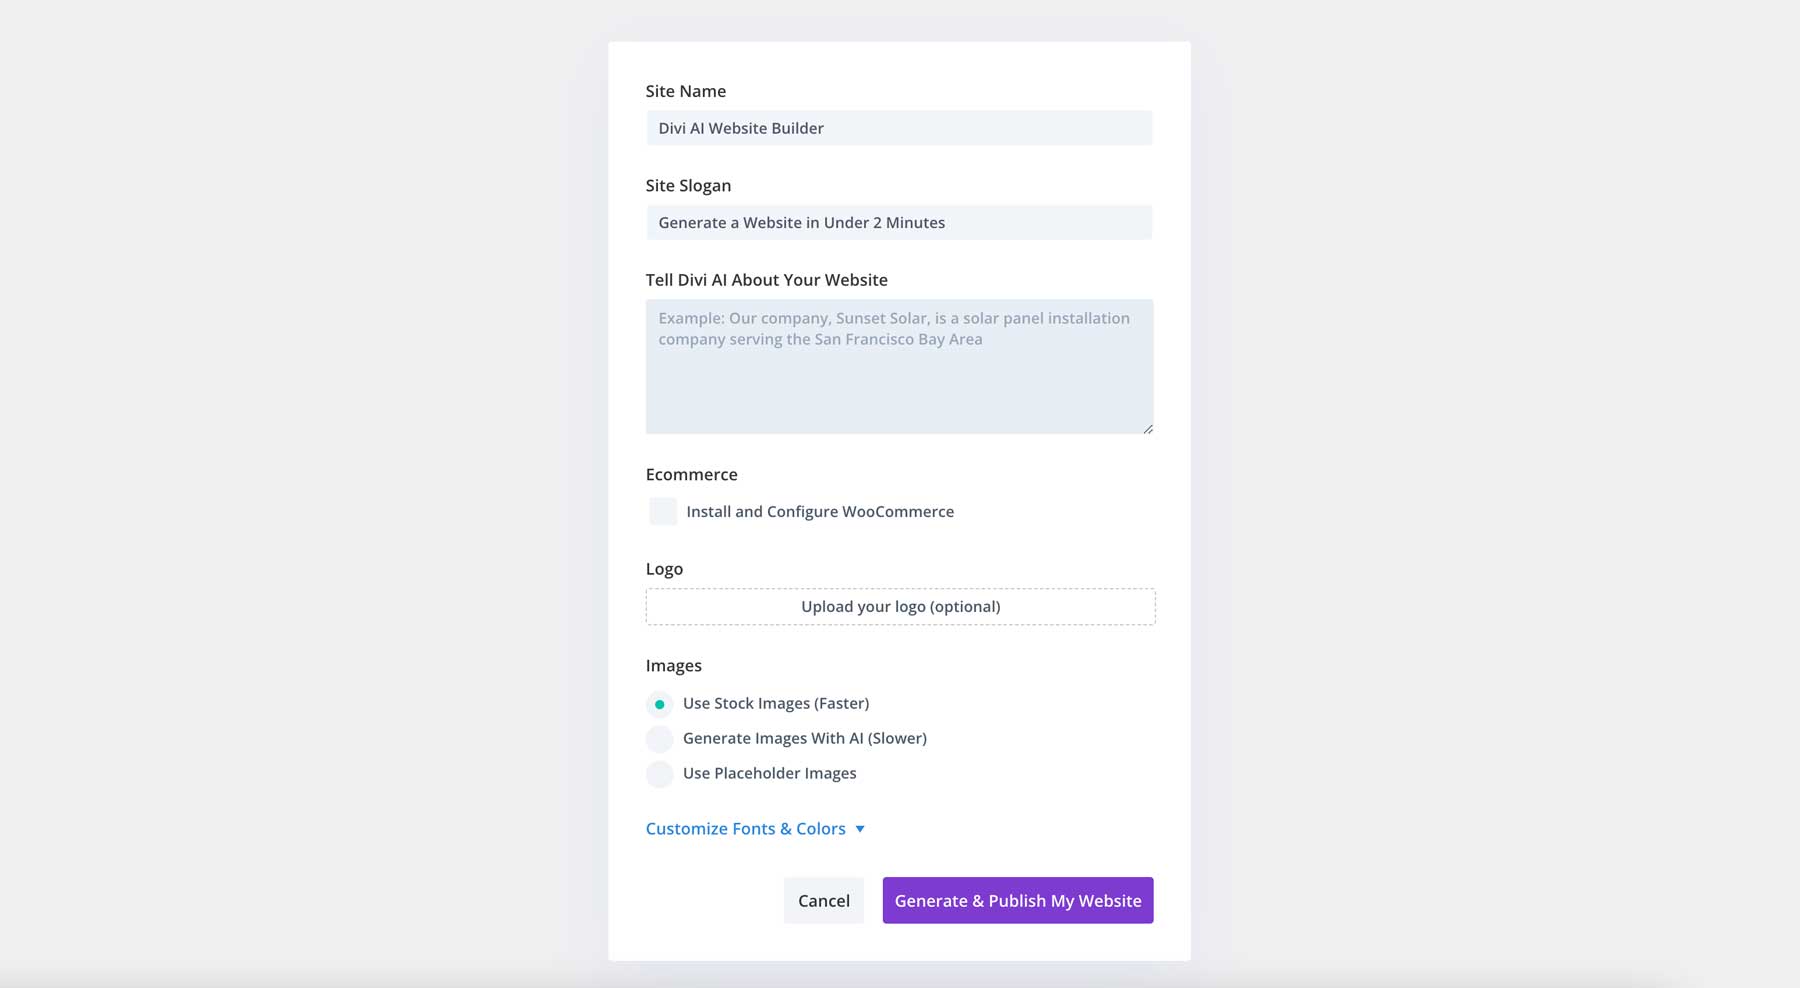Select Generate Images With AI (Slower)
This screenshot has width=1800, height=988.
(659, 738)
